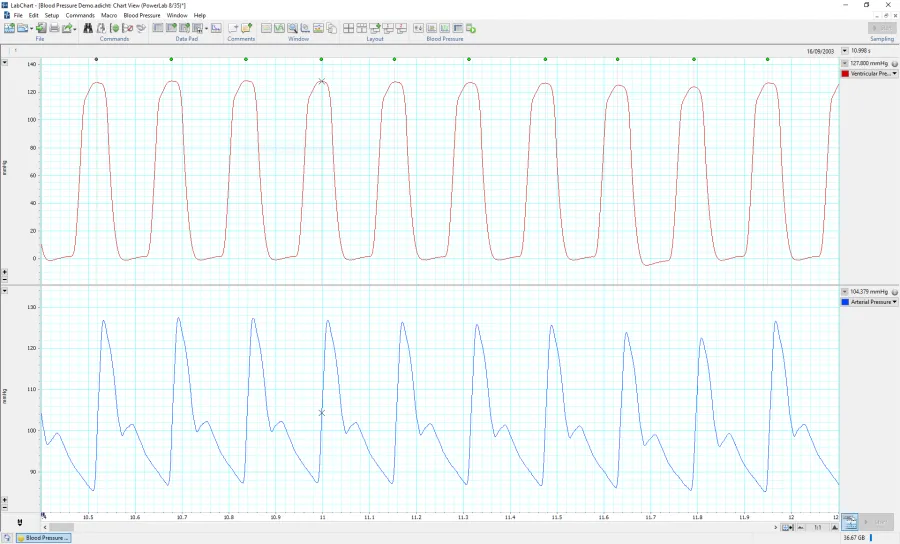Viewport: 900px width, 544px height.
Task: Click the Find binoculars icon
Action: pos(88,28)
